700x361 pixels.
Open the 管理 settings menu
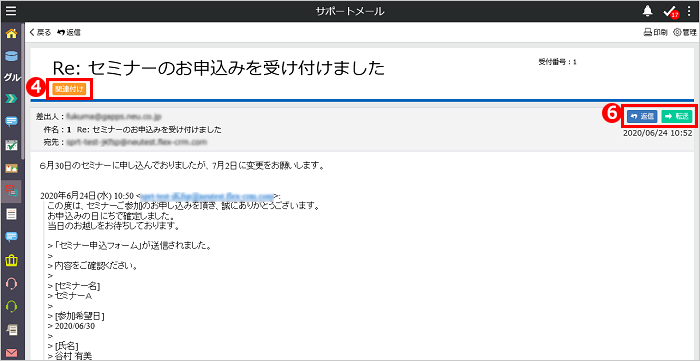coord(684,32)
